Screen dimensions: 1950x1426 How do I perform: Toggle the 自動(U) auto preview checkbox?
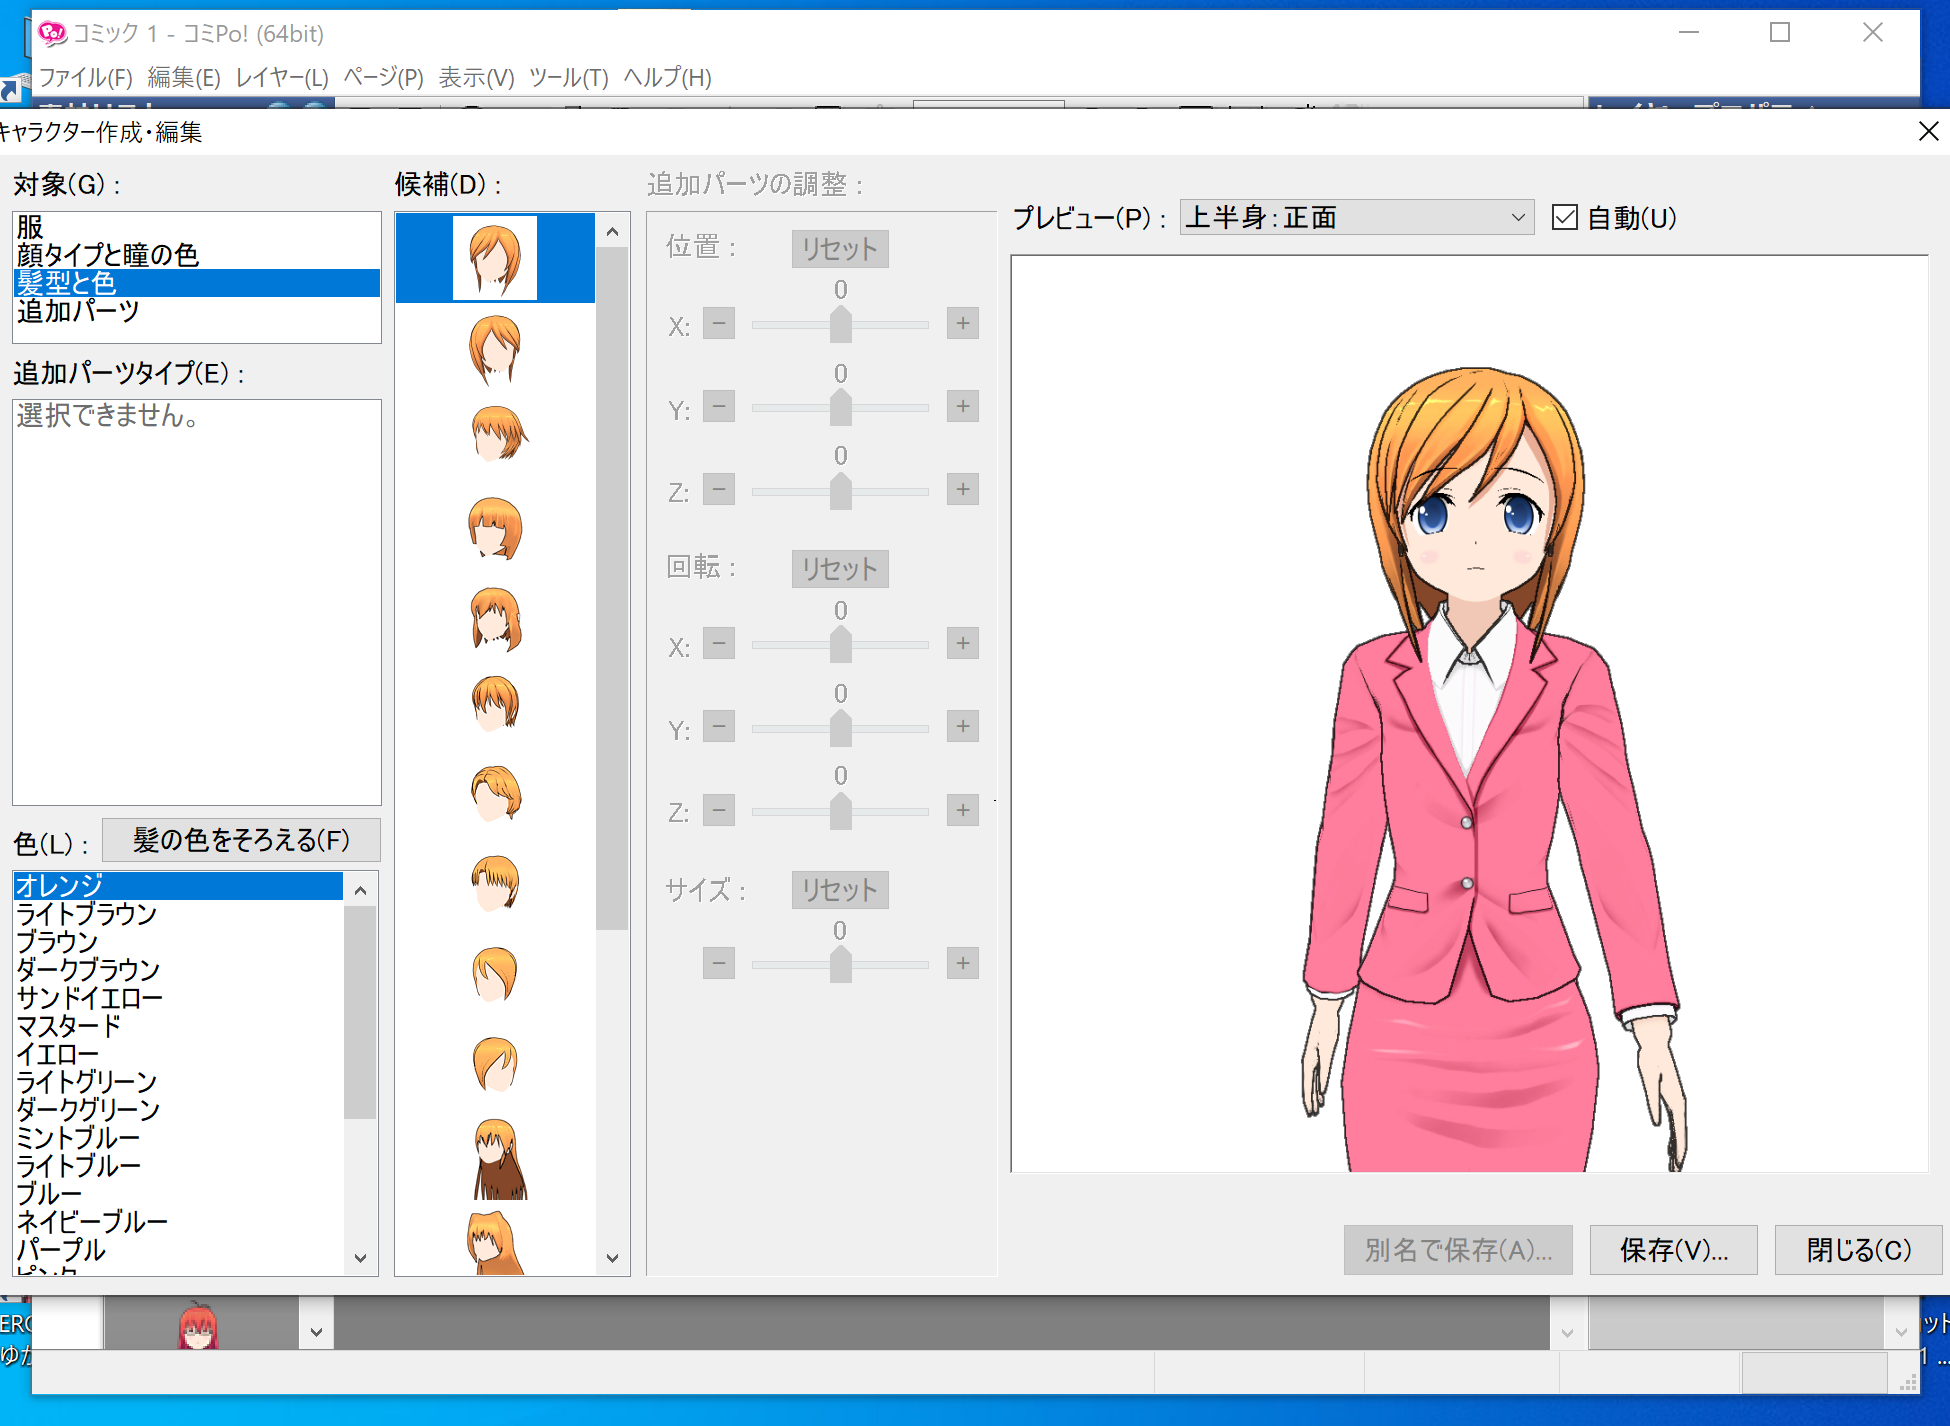pos(1564,217)
